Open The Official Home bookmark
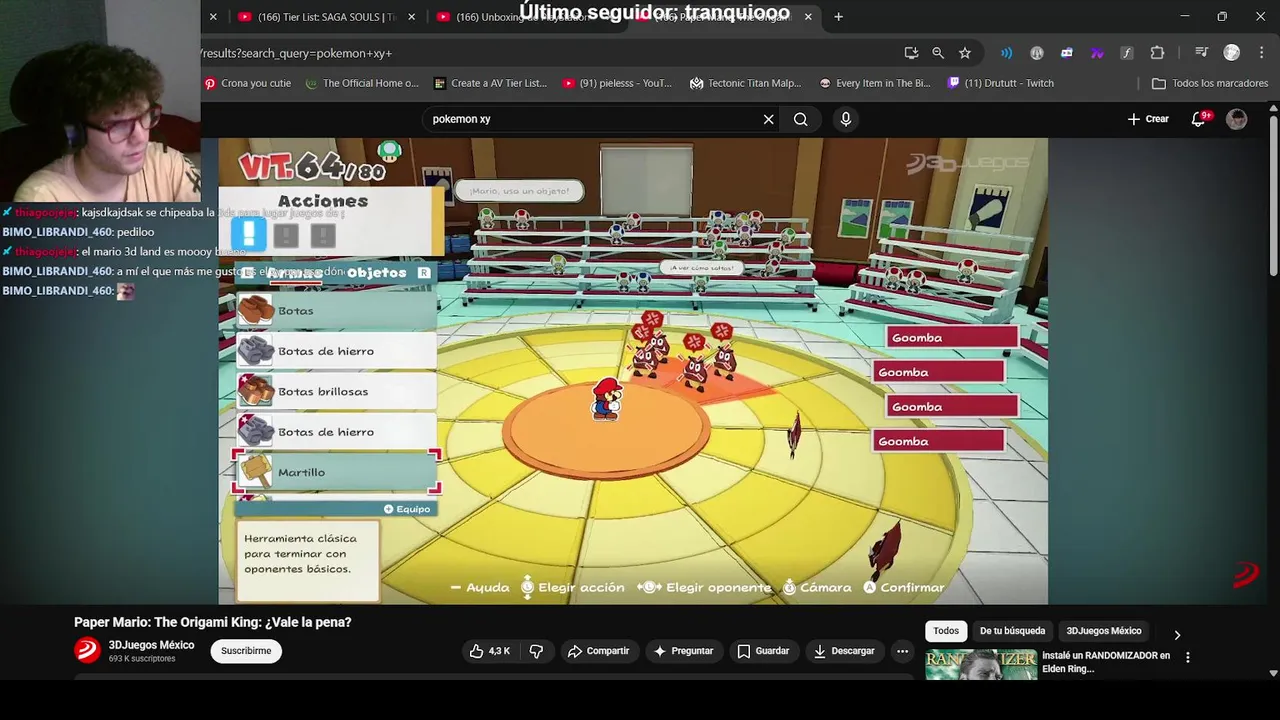The height and width of the screenshot is (720, 1280). coord(362,83)
